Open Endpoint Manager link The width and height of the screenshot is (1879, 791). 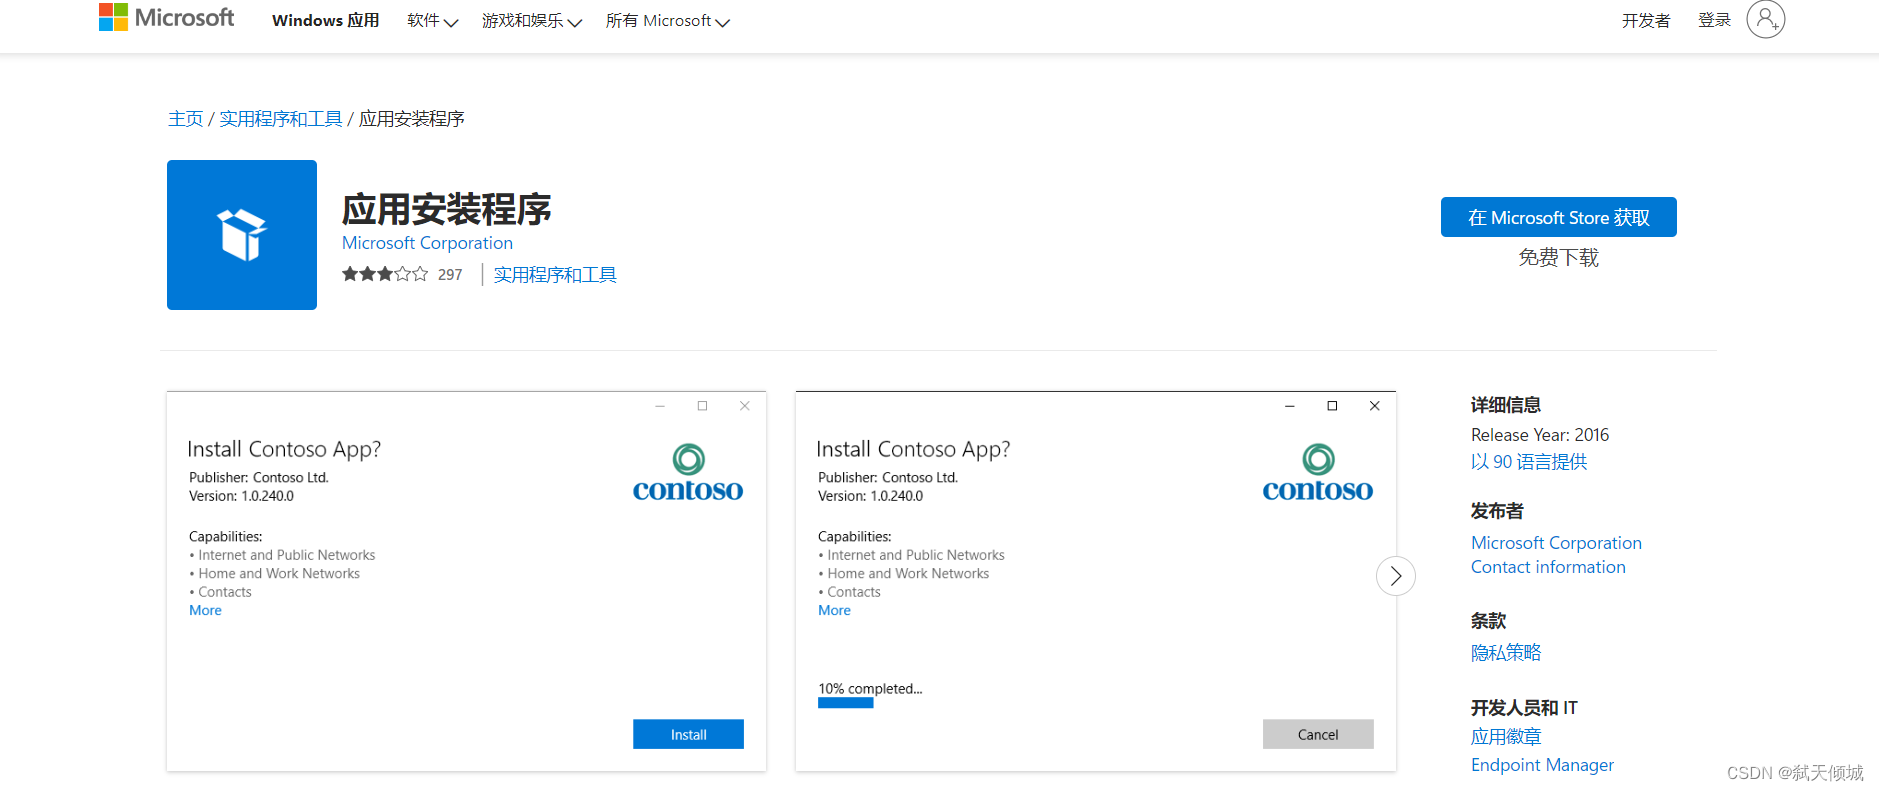coord(1542,765)
